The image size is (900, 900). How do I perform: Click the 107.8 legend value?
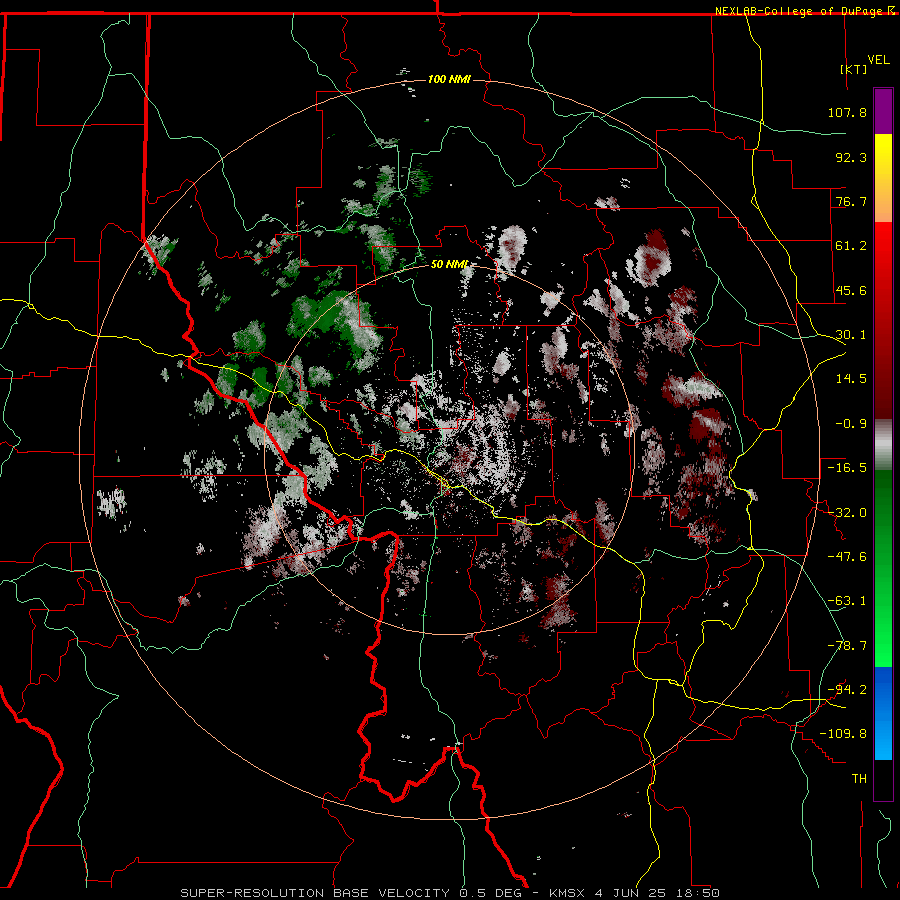click(847, 112)
